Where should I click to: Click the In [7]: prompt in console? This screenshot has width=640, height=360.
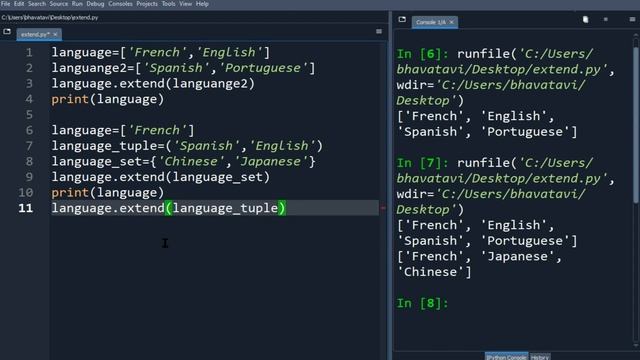pyautogui.click(x=422, y=163)
